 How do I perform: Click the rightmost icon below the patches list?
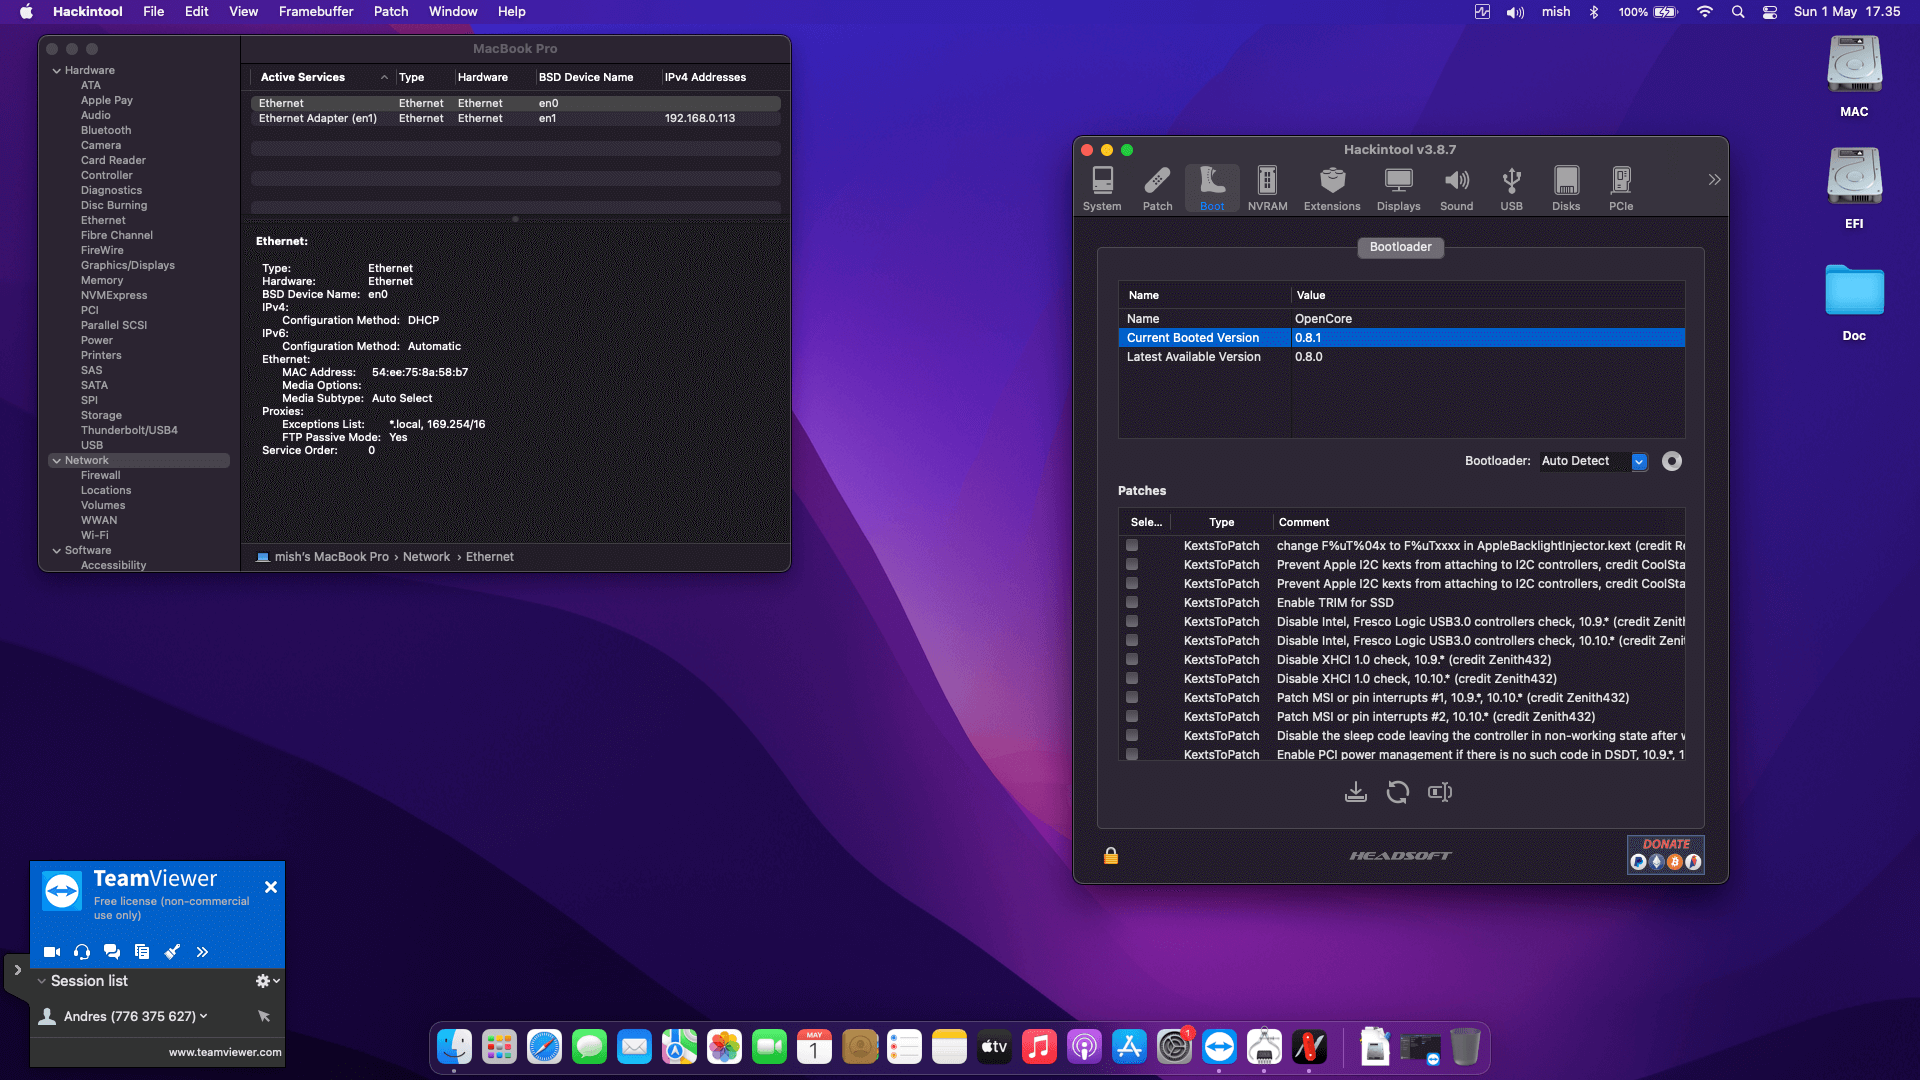pos(1440,792)
